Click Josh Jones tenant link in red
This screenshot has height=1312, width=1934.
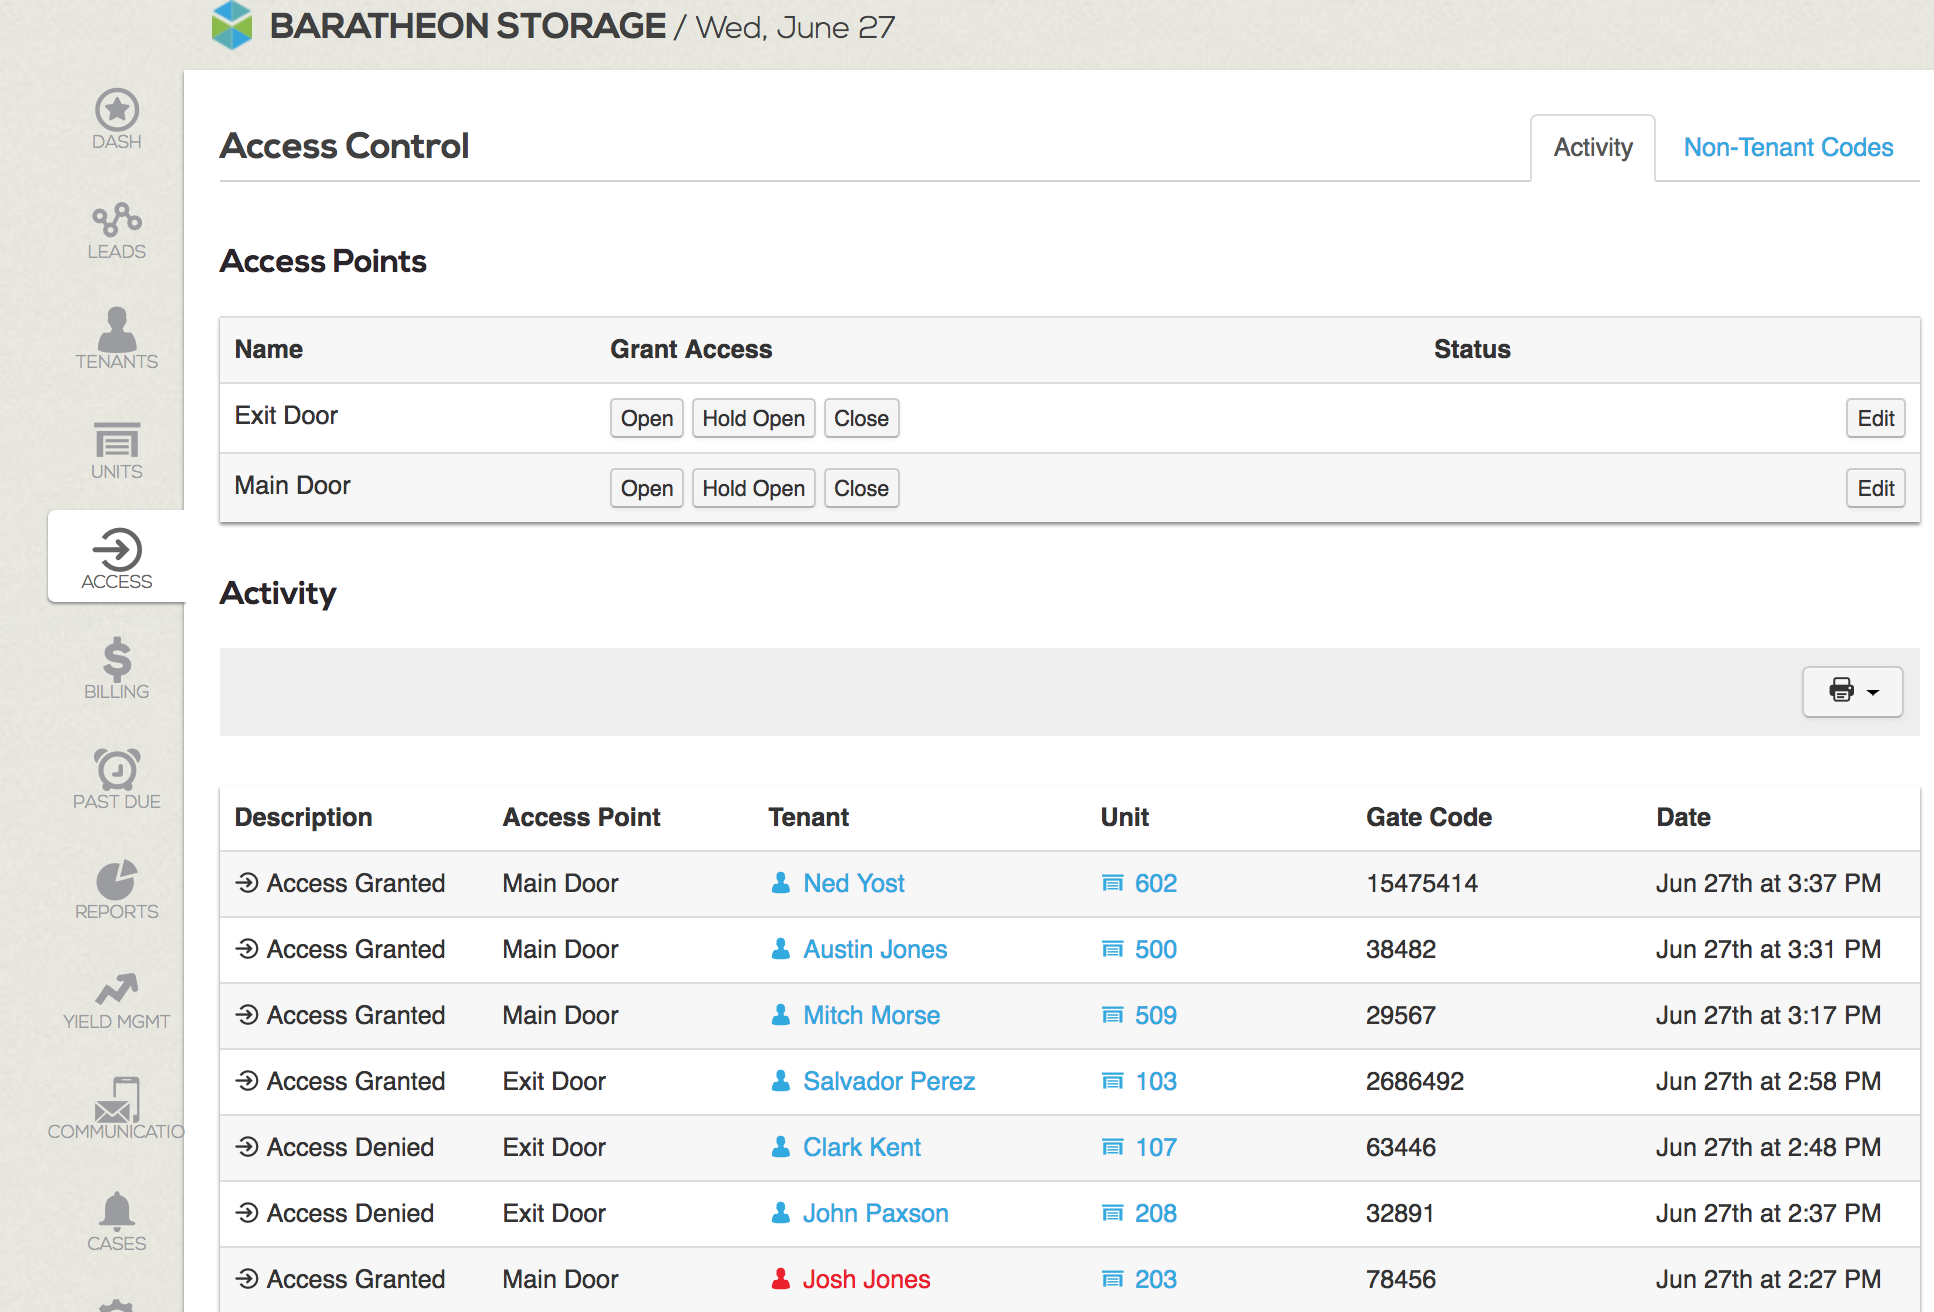865,1279
